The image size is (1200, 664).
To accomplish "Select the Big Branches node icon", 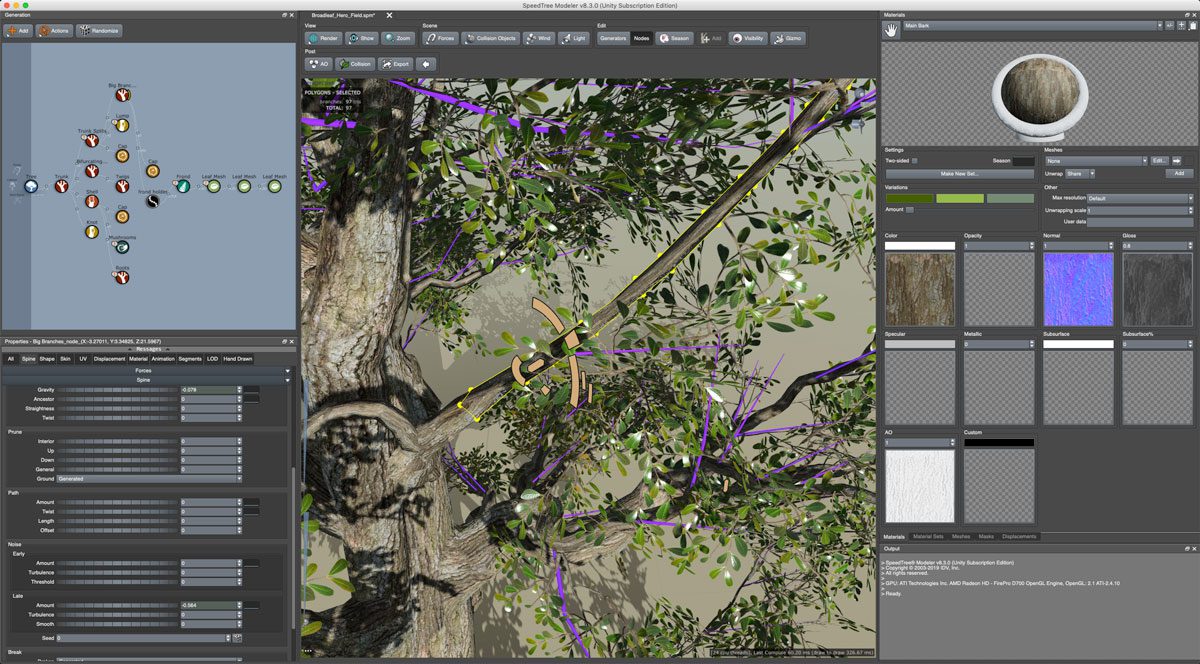I will 121,95.
